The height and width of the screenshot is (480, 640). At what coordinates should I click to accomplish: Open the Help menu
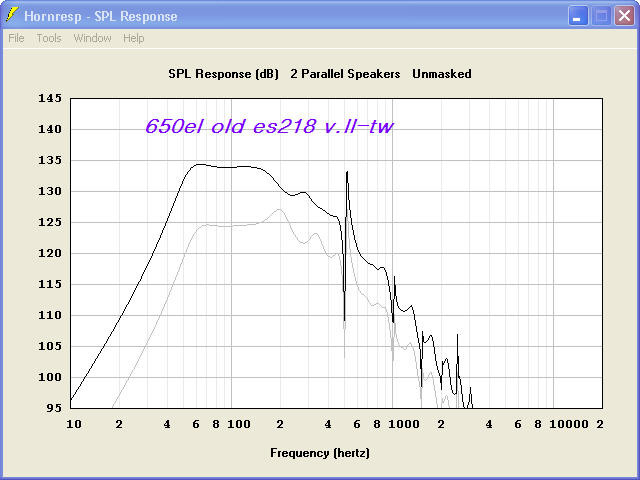coord(133,38)
